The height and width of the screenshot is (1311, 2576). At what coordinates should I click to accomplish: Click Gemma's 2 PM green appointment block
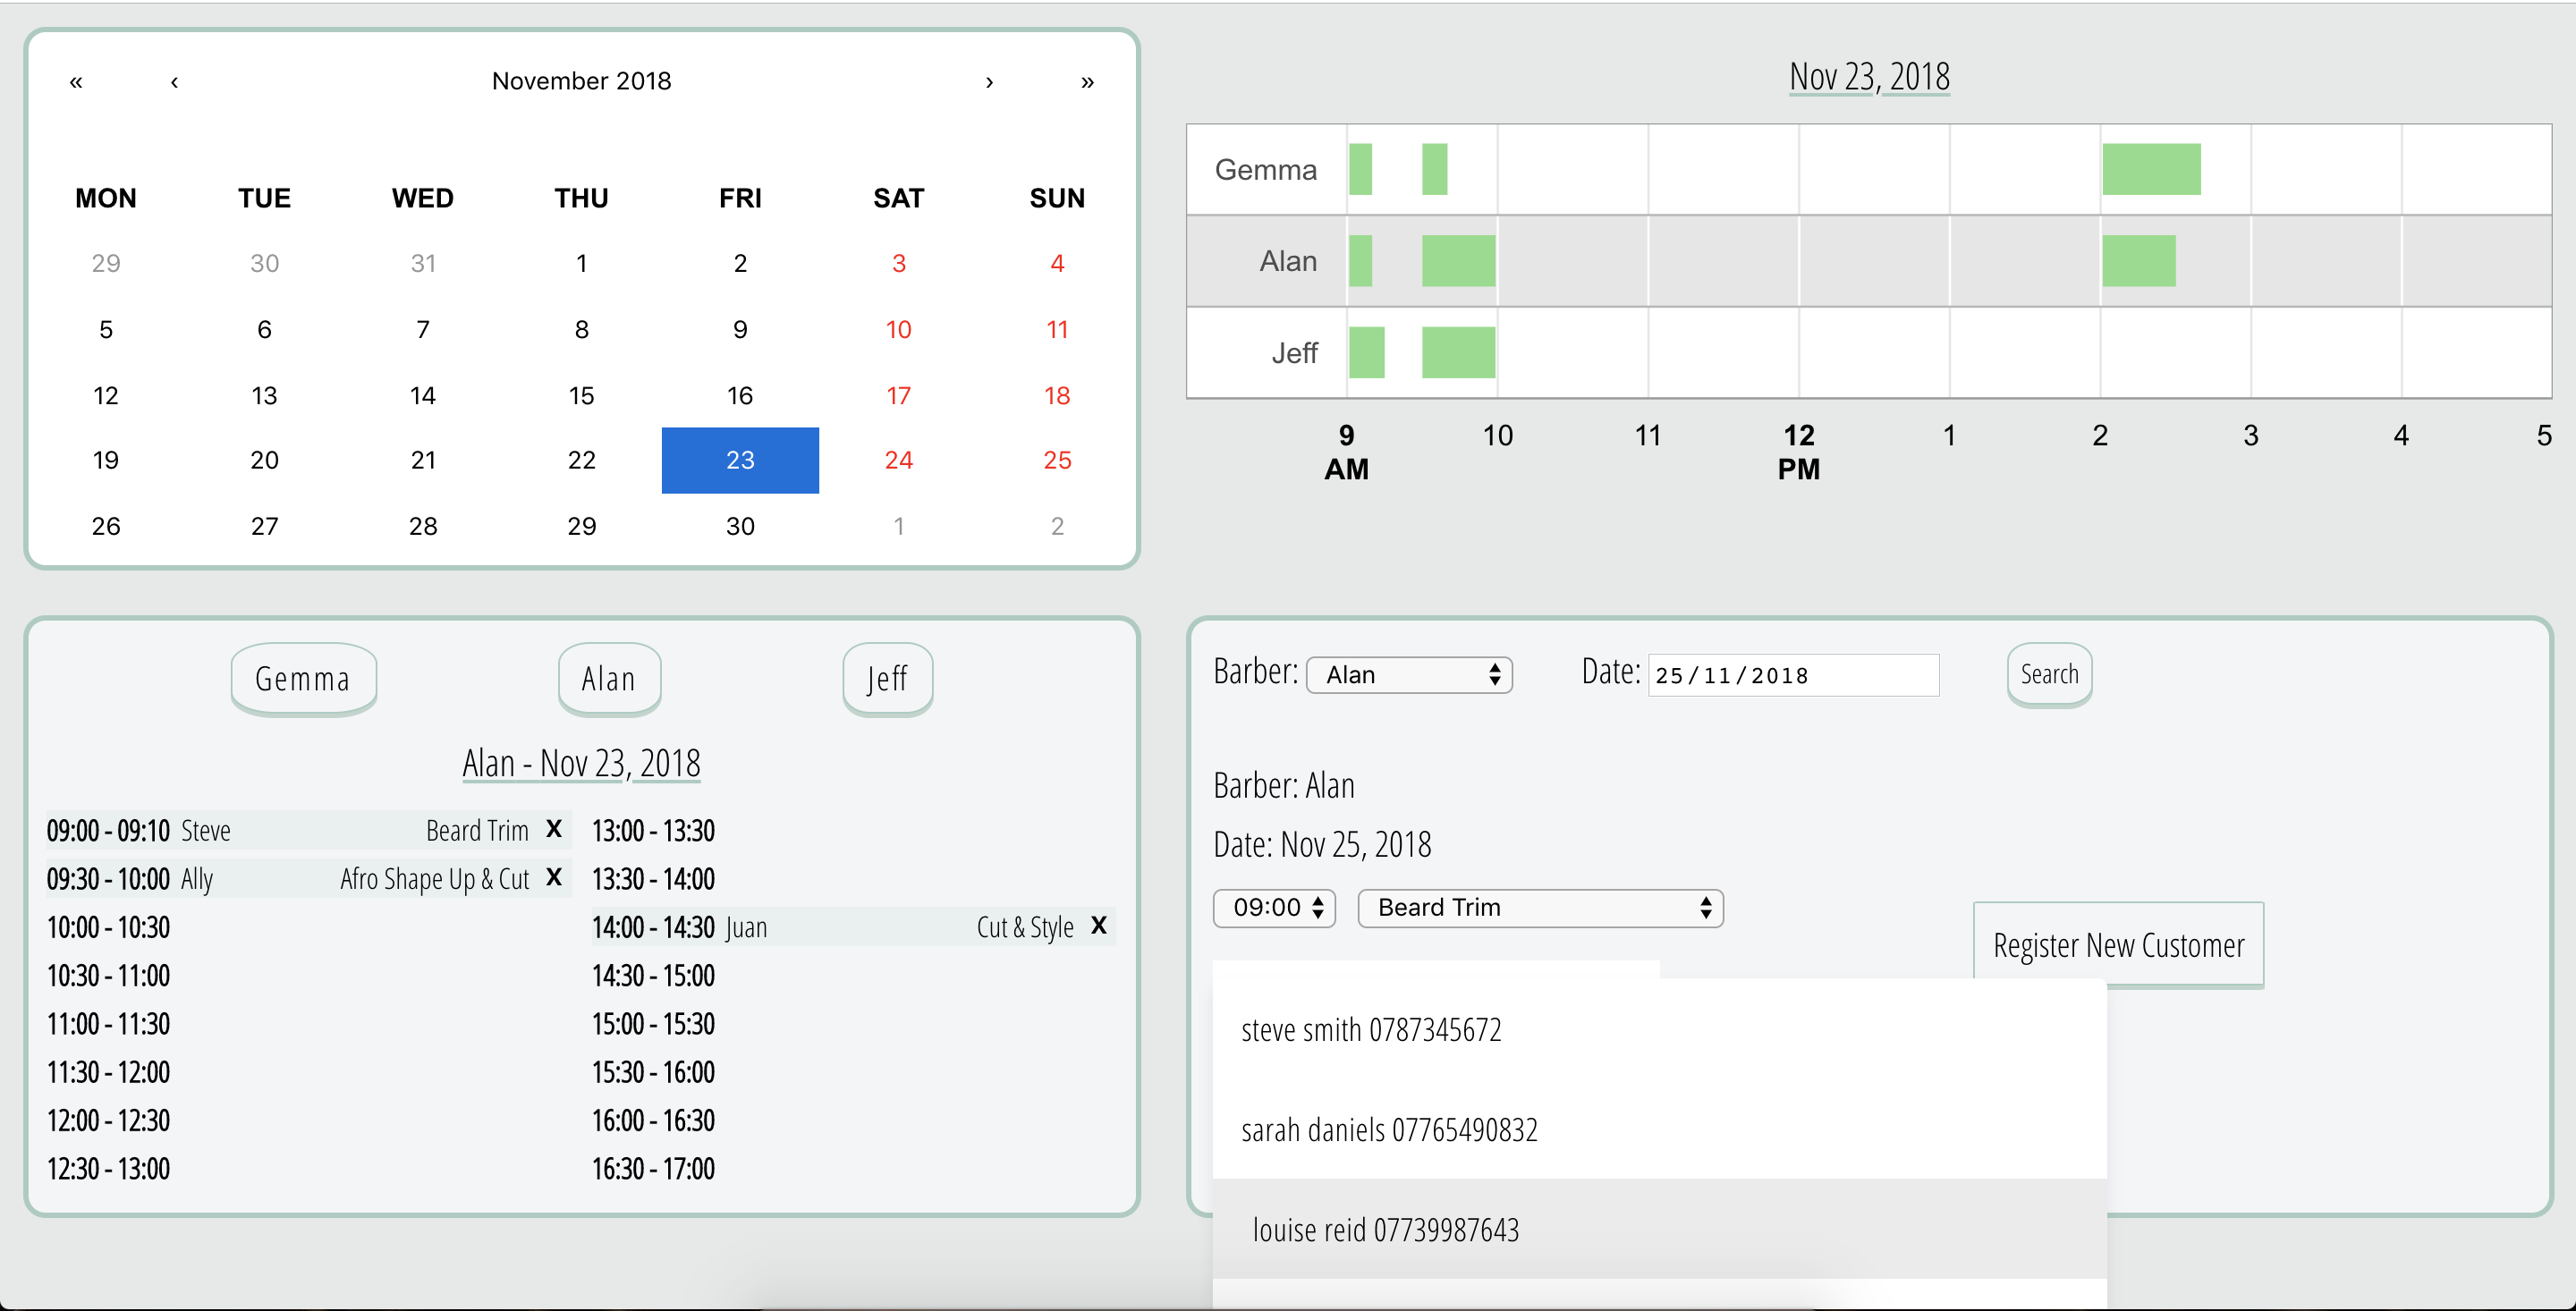pos(2151,169)
